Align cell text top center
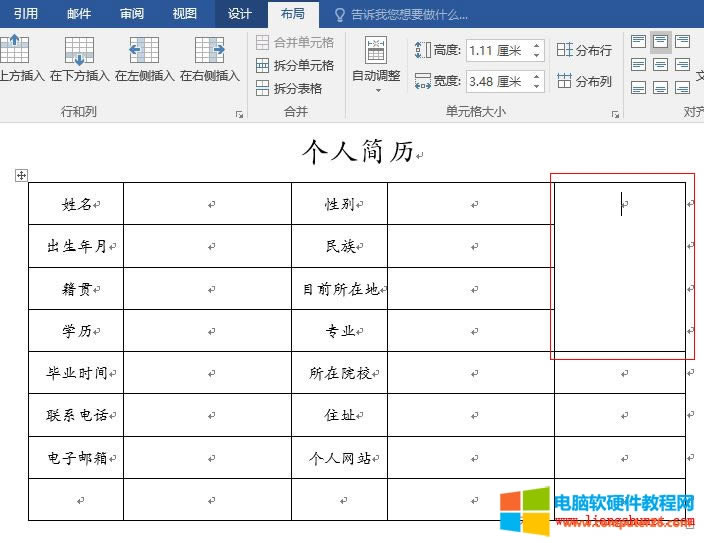The image size is (704, 543). click(660, 41)
